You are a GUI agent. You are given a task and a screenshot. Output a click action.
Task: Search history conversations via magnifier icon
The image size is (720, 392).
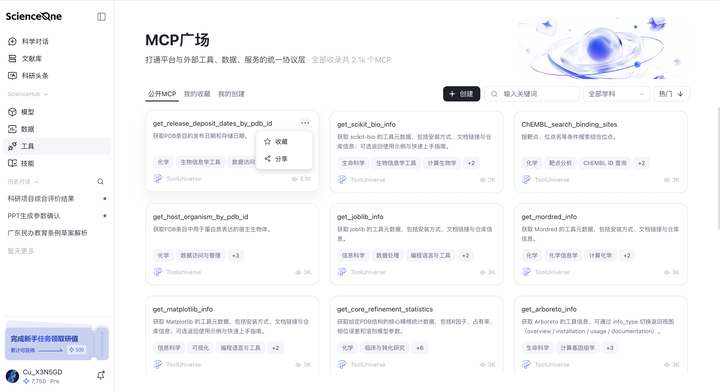pyautogui.click(x=100, y=182)
